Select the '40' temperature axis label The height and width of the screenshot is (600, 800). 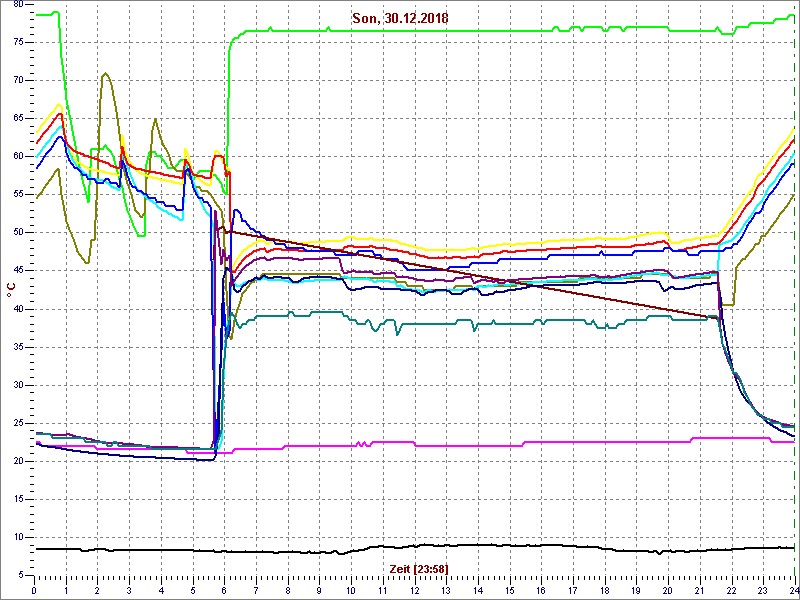click(x=18, y=309)
